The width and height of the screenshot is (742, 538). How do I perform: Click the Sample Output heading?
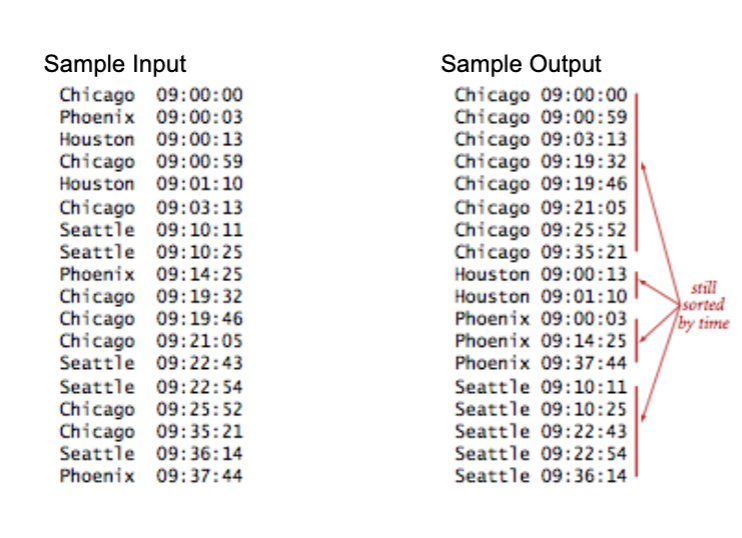pos(521,64)
